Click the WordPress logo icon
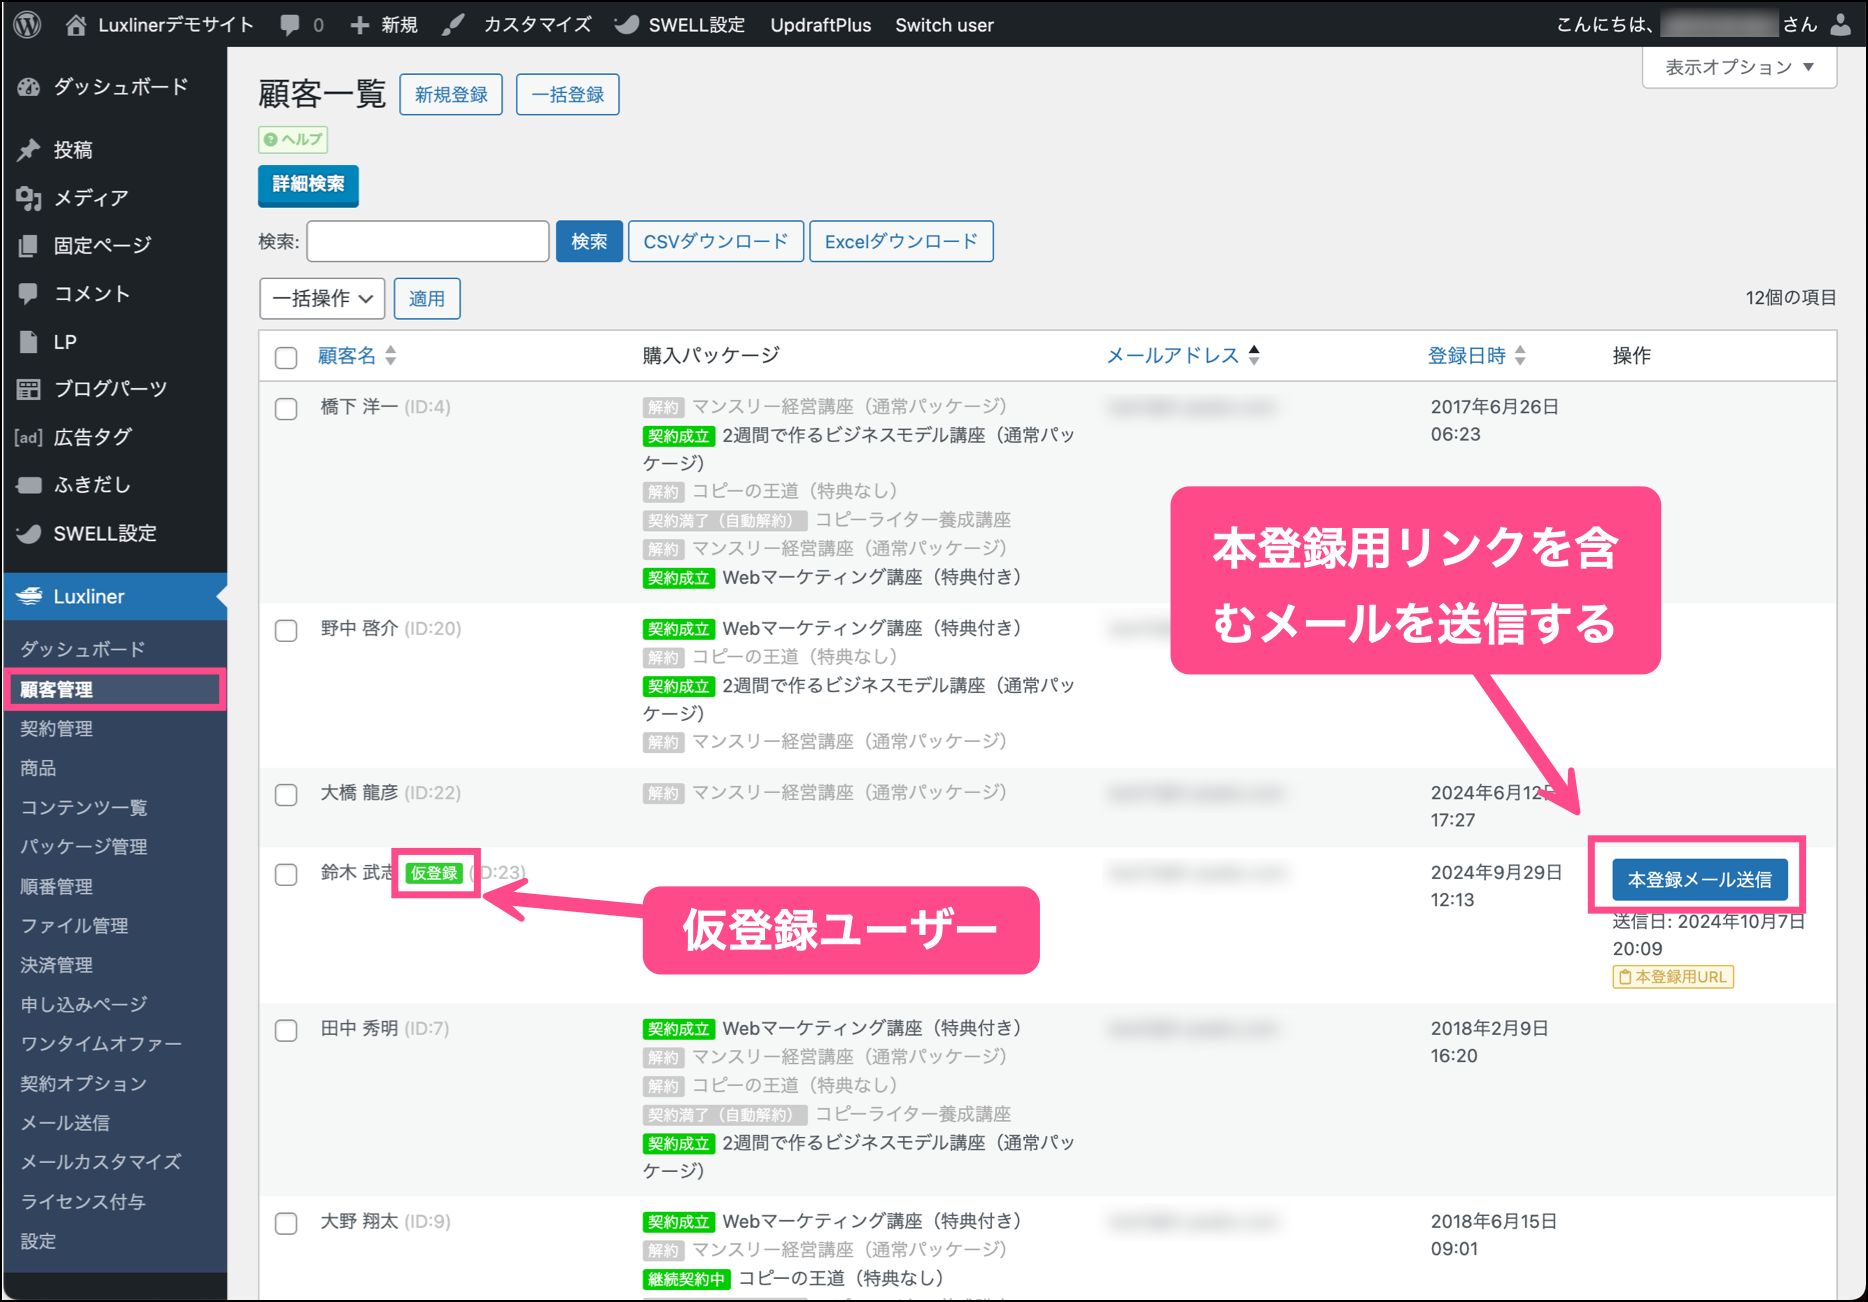 [x=28, y=25]
